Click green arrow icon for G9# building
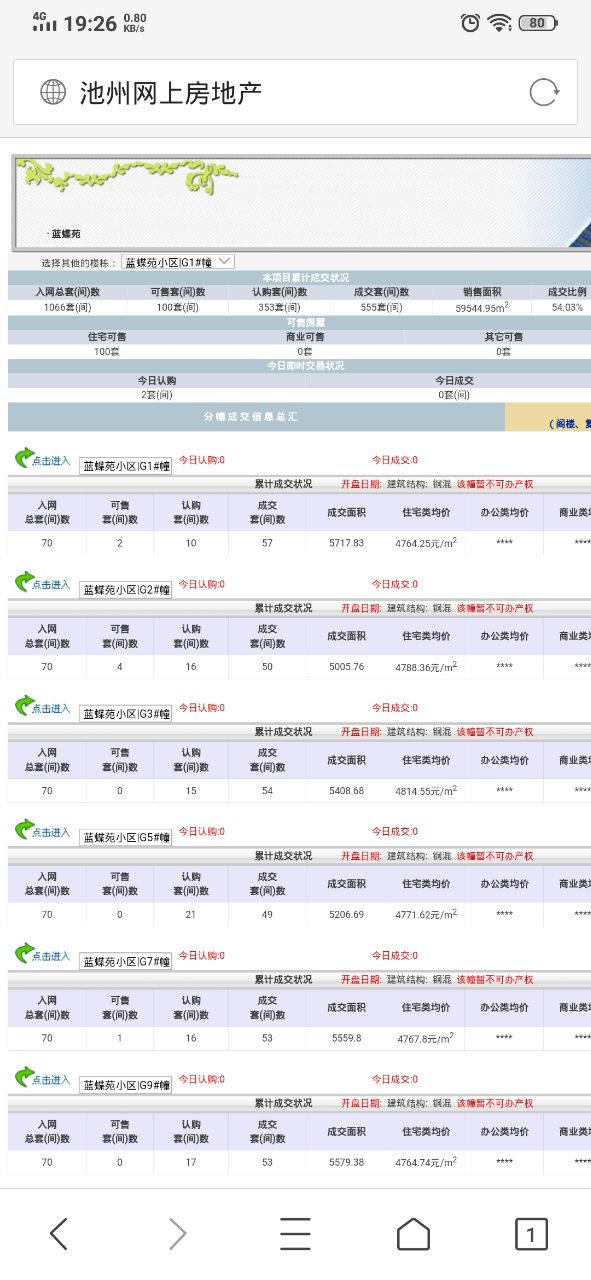This screenshot has width=591, height=1280. pos(24,1077)
